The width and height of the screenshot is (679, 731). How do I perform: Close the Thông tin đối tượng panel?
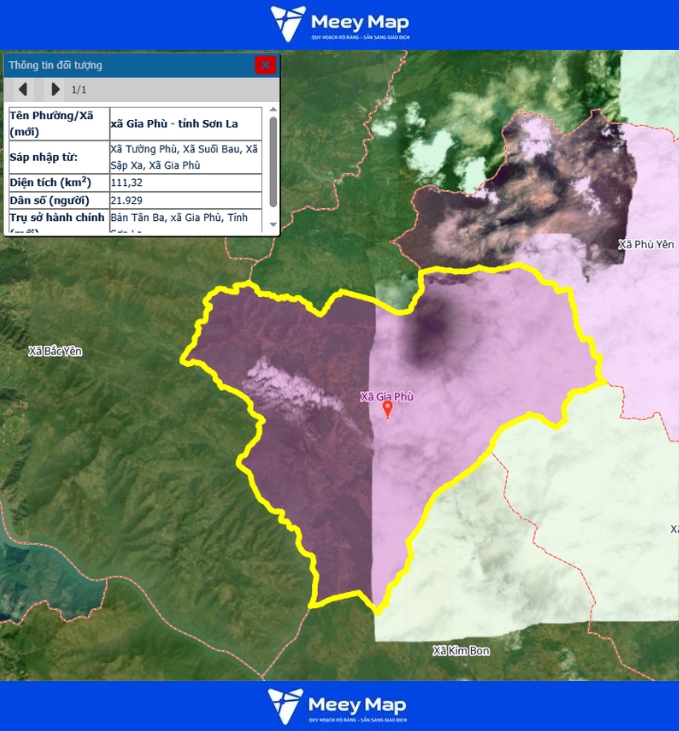pos(265,65)
